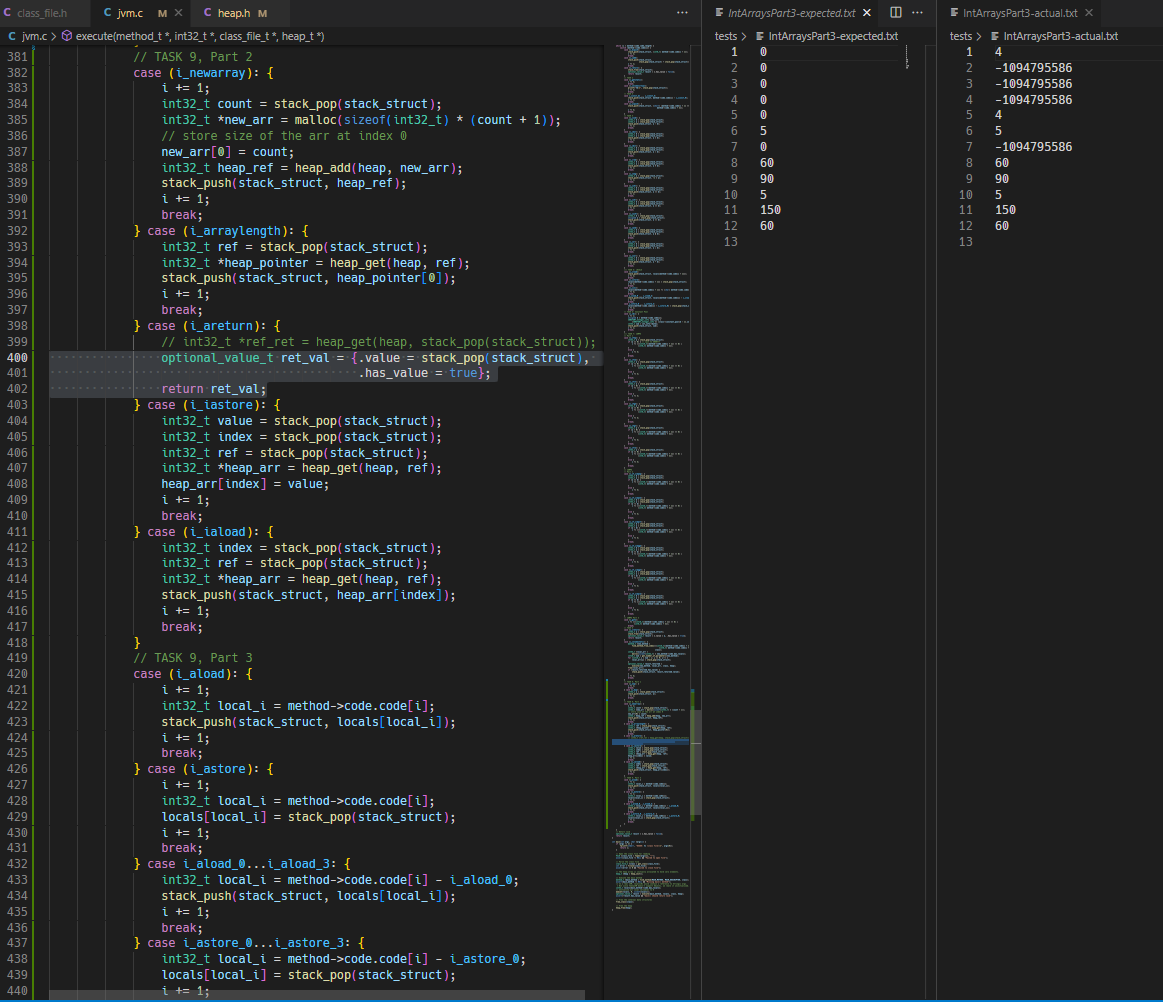
Task: Switch to the heap.h tab
Action: pyautogui.click(x=233, y=13)
